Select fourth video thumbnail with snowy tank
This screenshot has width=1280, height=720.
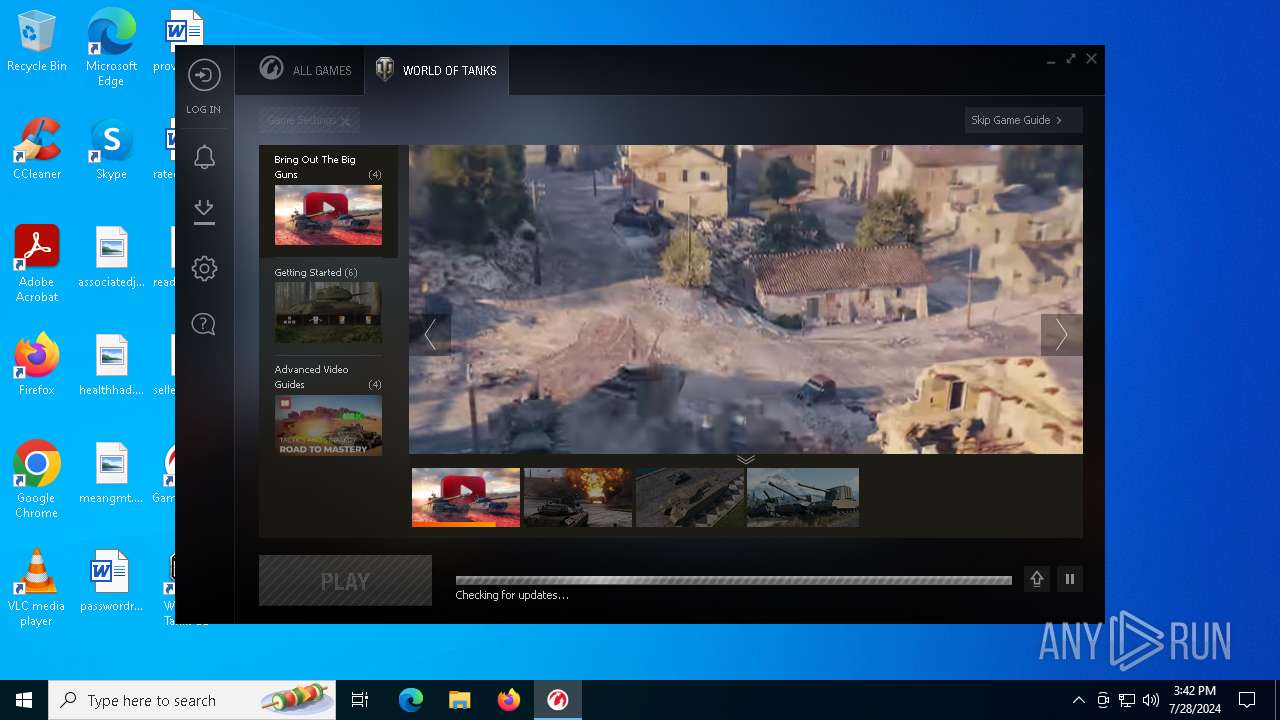click(803, 497)
